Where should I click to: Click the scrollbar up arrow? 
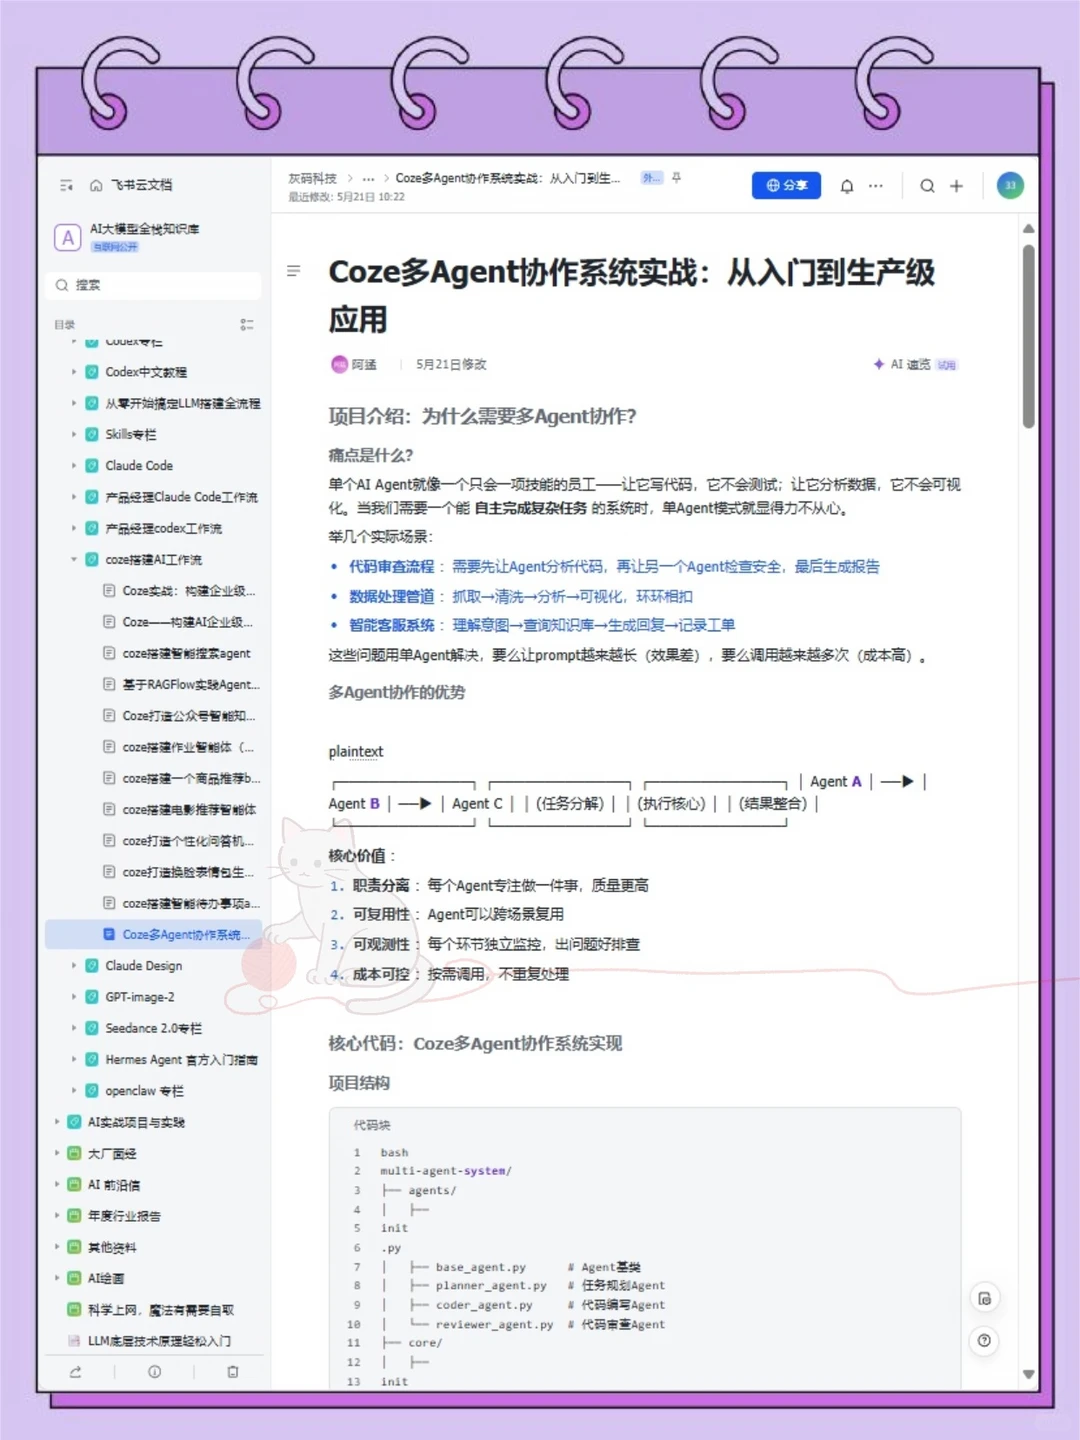tap(1028, 229)
